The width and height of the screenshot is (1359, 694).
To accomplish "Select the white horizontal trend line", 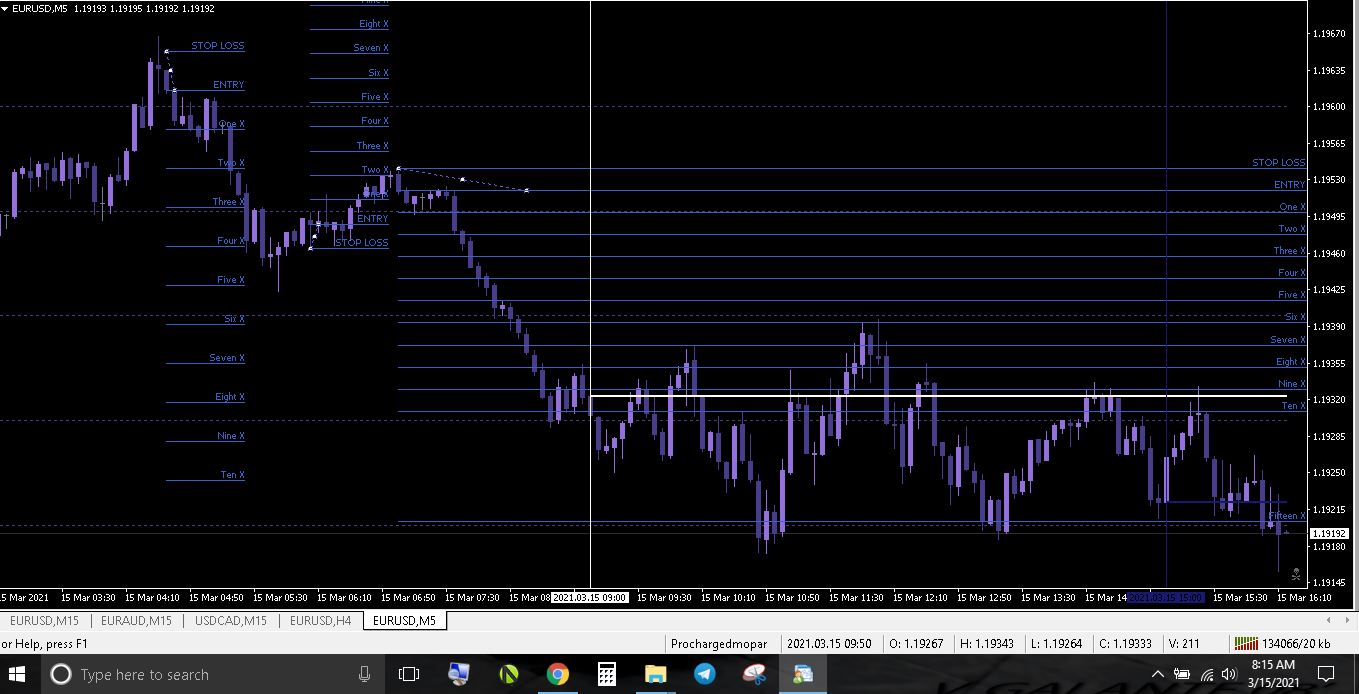I will [x=938, y=397].
